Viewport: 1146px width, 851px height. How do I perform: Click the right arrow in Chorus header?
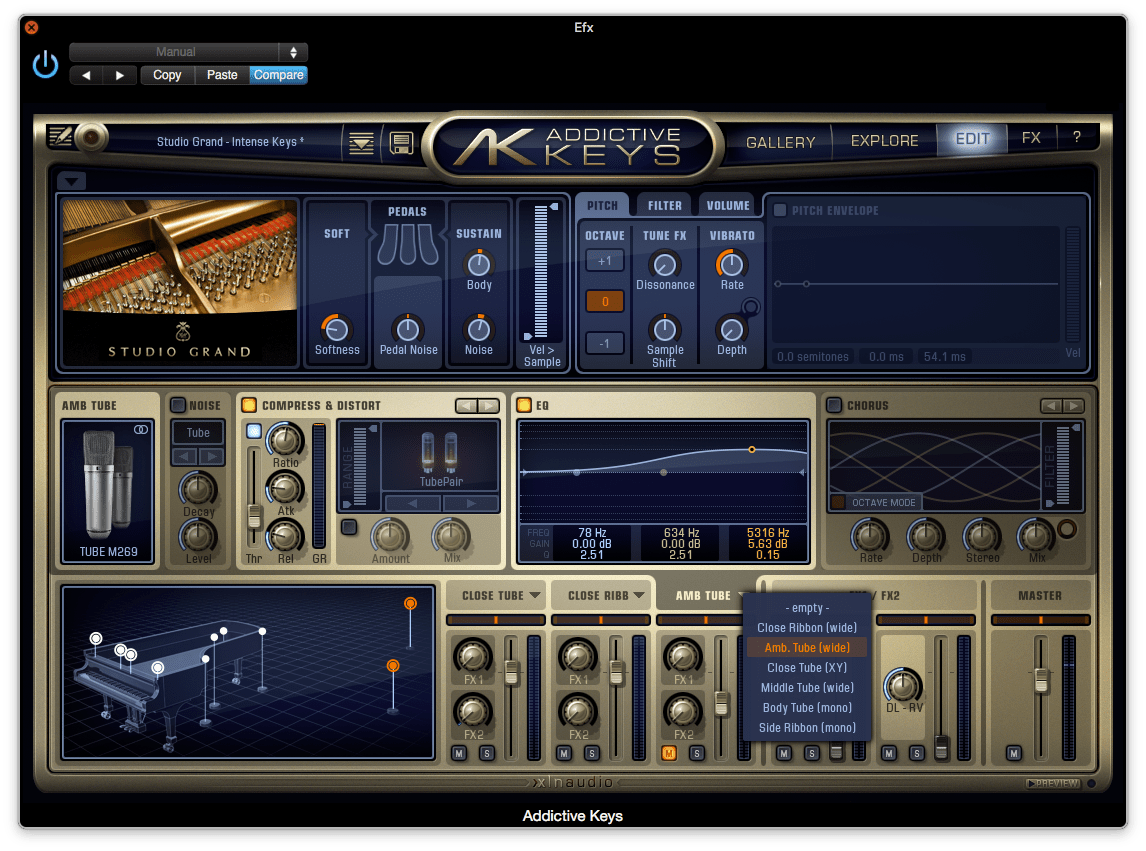(x=1074, y=406)
